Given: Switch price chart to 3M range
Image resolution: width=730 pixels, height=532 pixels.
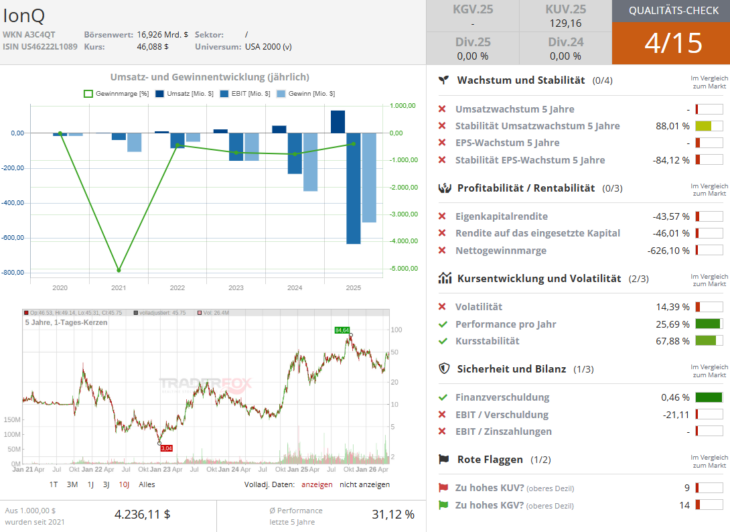Looking at the screenshot, I should pos(72,485).
